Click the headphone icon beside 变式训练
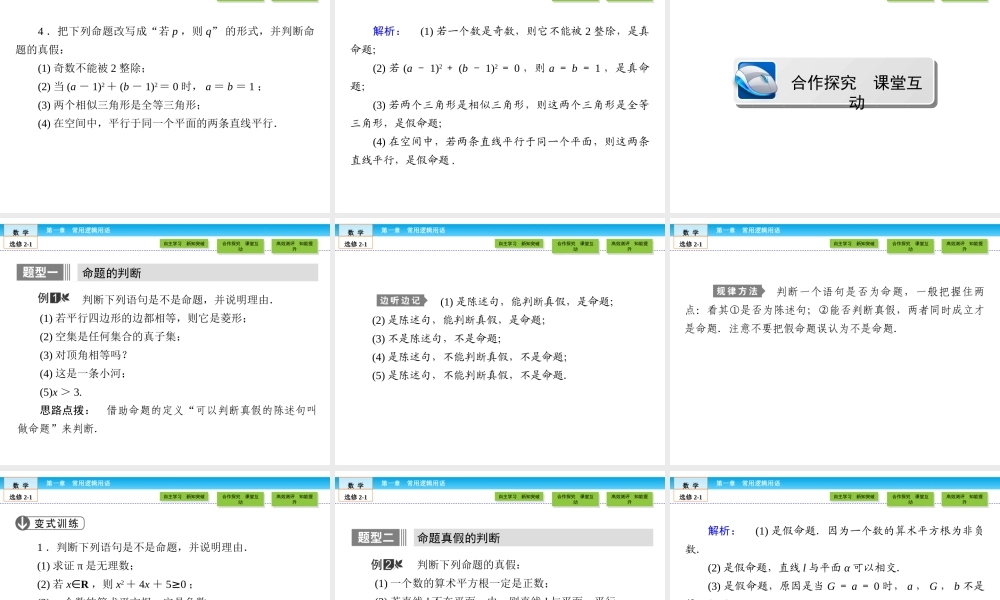Screen dimensions: 1000x600 (23, 523)
